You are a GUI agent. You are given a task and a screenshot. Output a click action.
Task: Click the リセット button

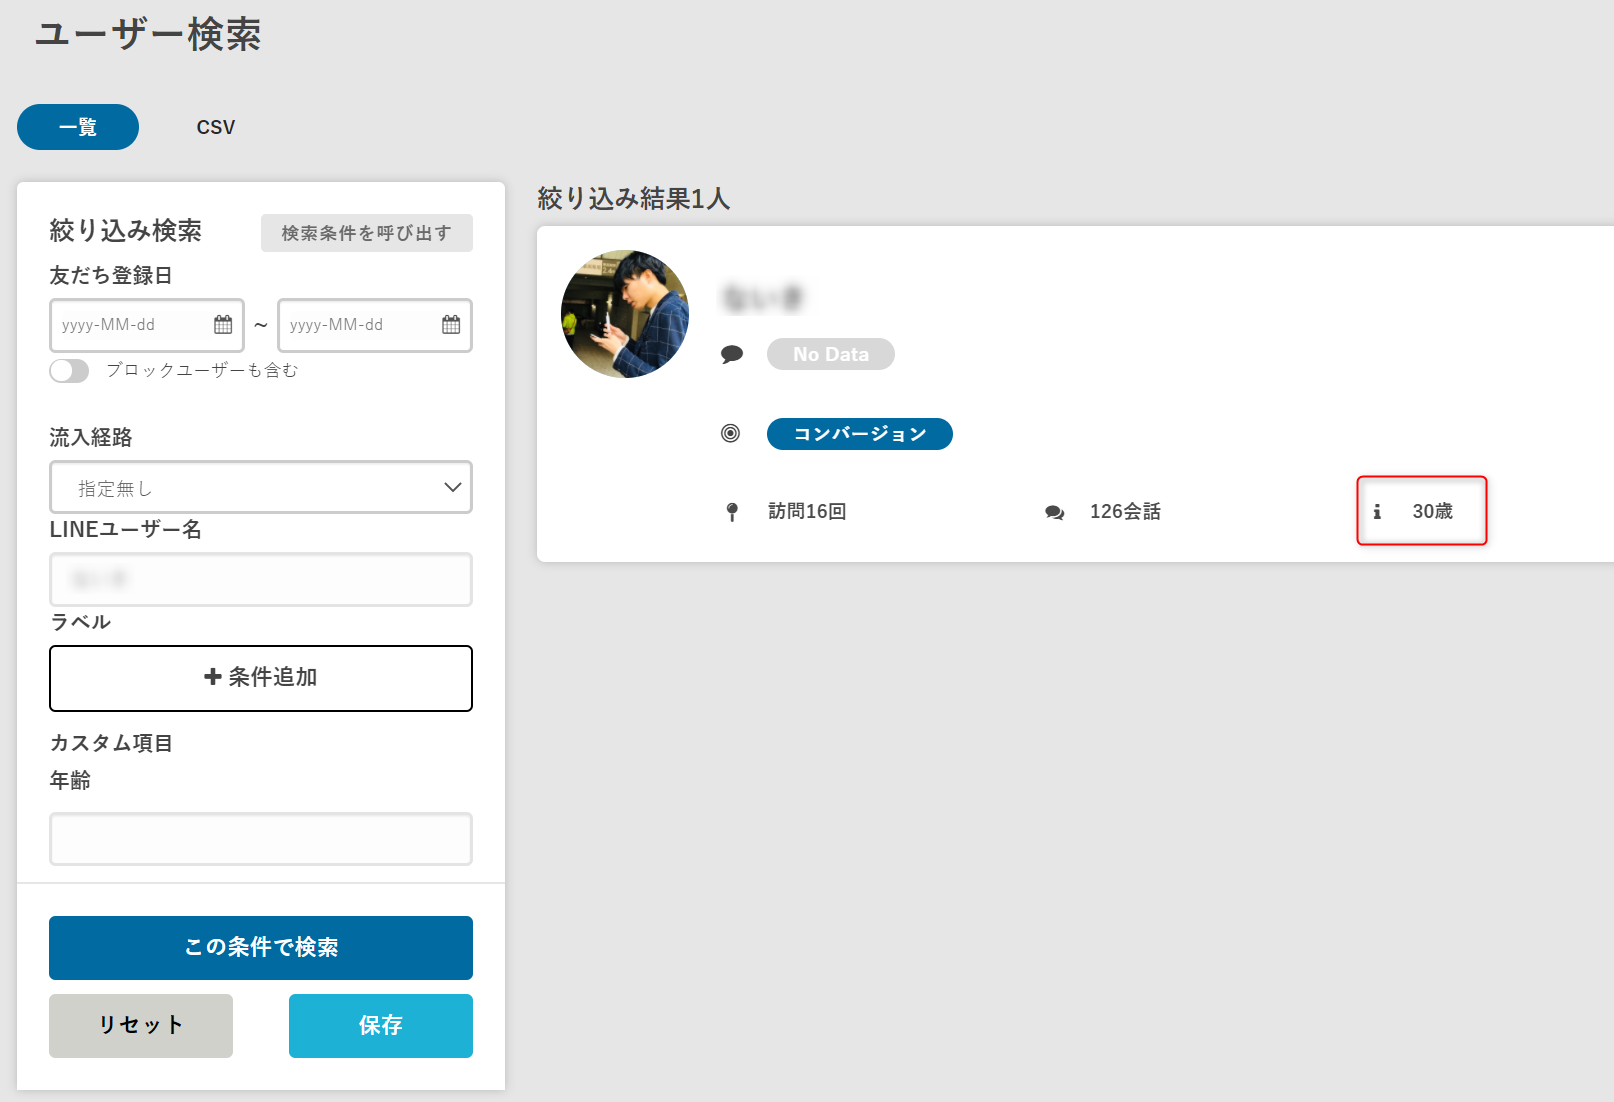click(x=141, y=1025)
